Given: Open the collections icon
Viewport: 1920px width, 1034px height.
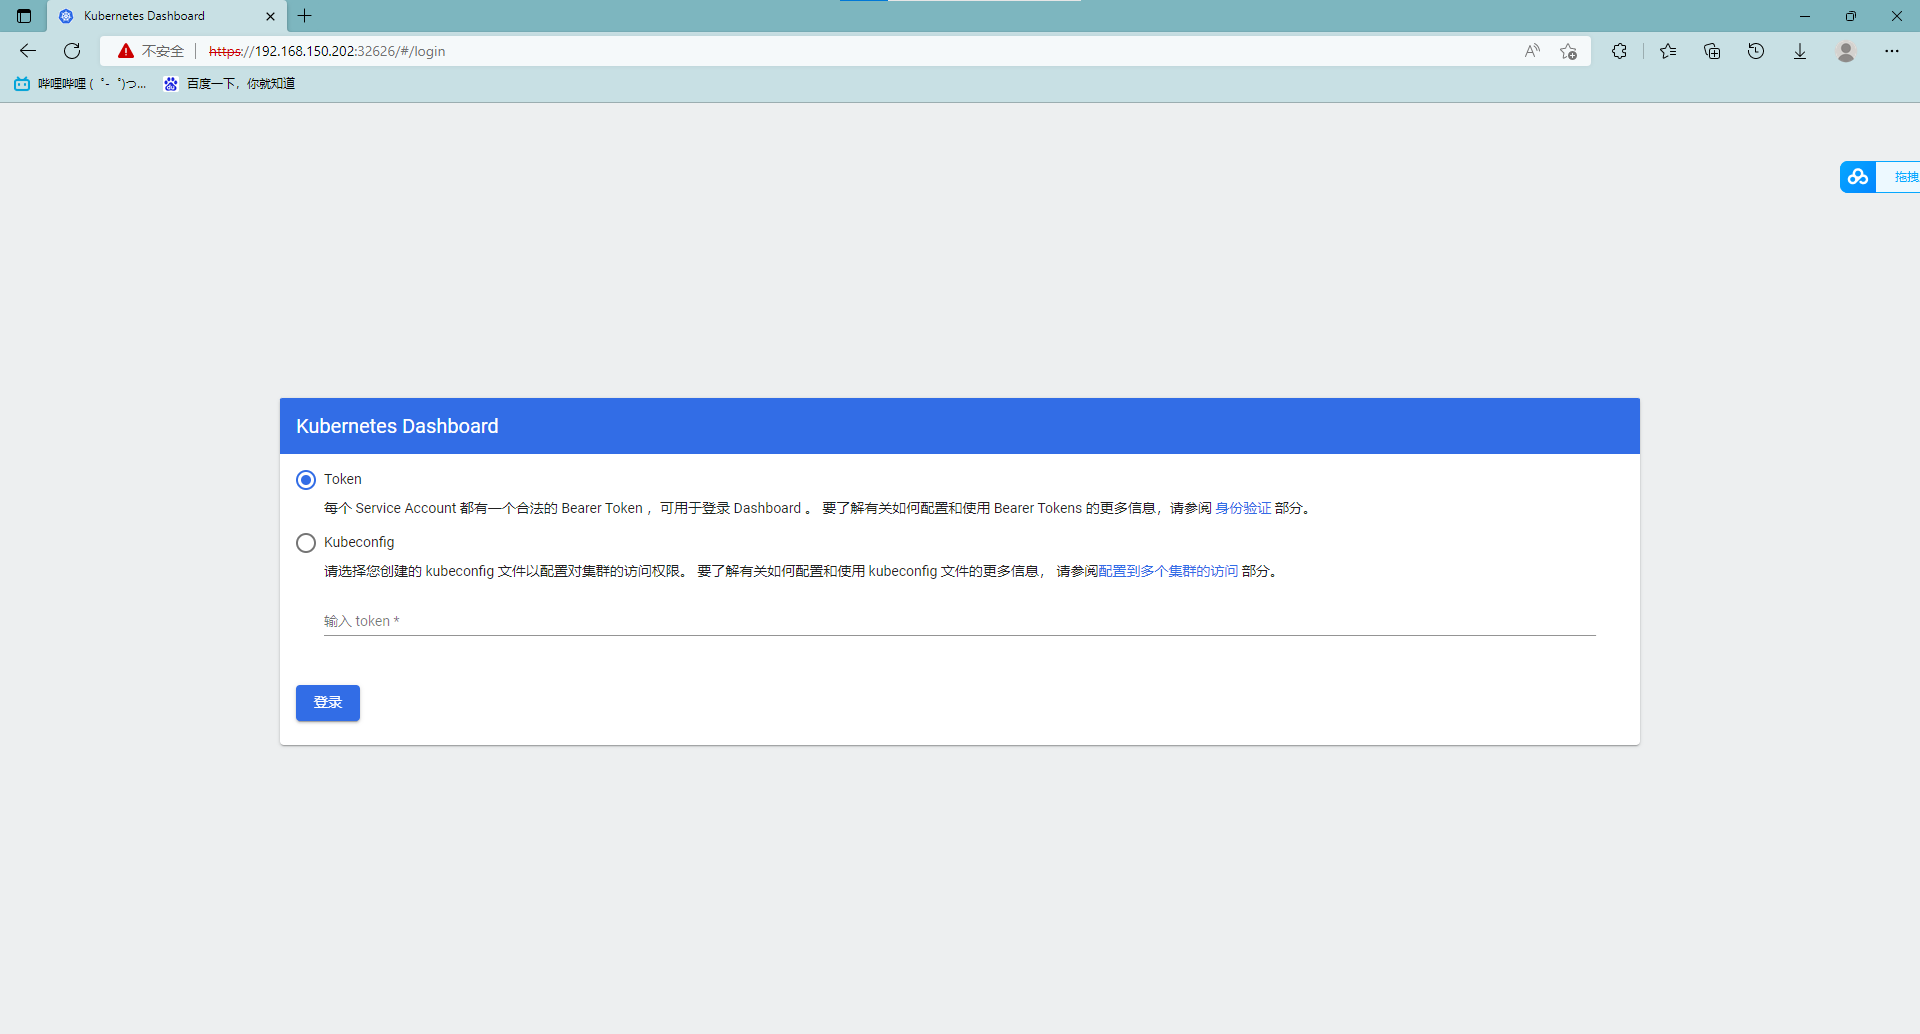Looking at the screenshot, I should [x=1712, y=51].
